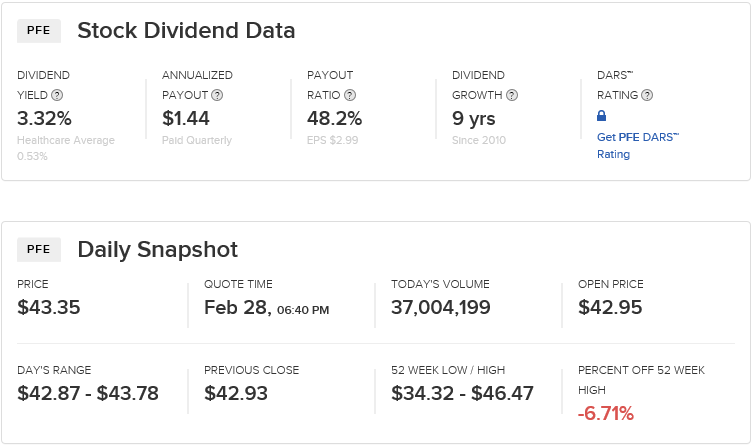
Task: Click the Dividend Growth help icon
Action: point(512,95)
